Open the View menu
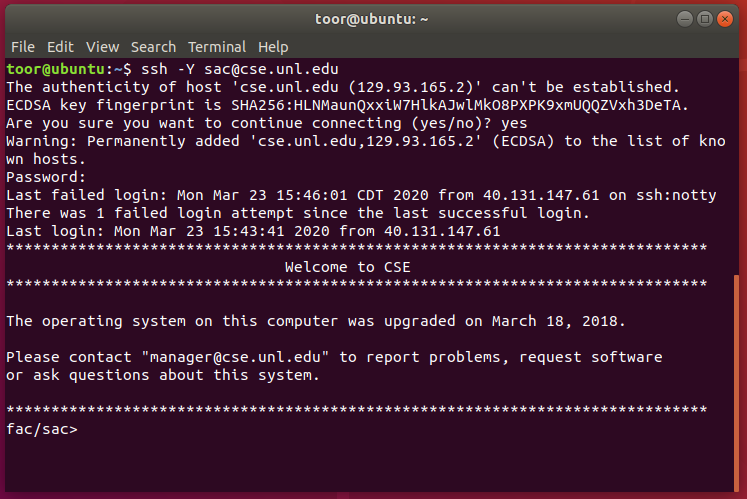Screen dimensions: 747x499 pos(102,47)
